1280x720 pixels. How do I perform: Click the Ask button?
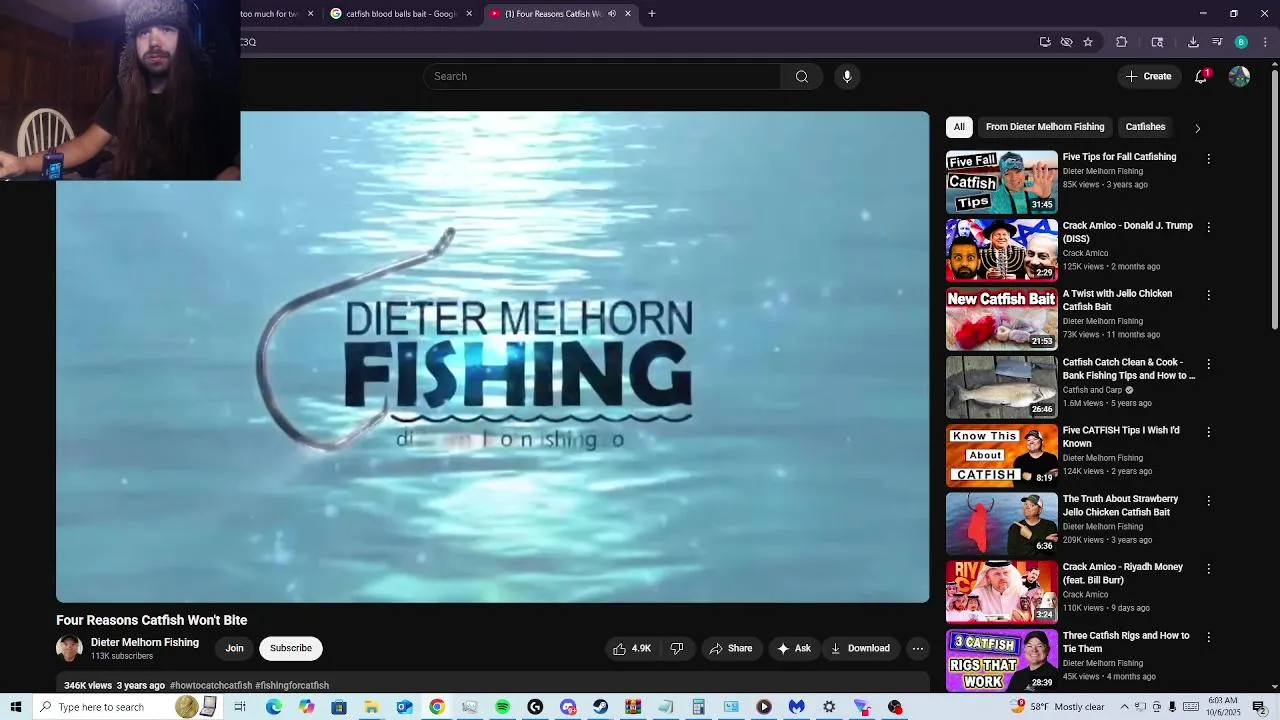click(x=794, y=648)
